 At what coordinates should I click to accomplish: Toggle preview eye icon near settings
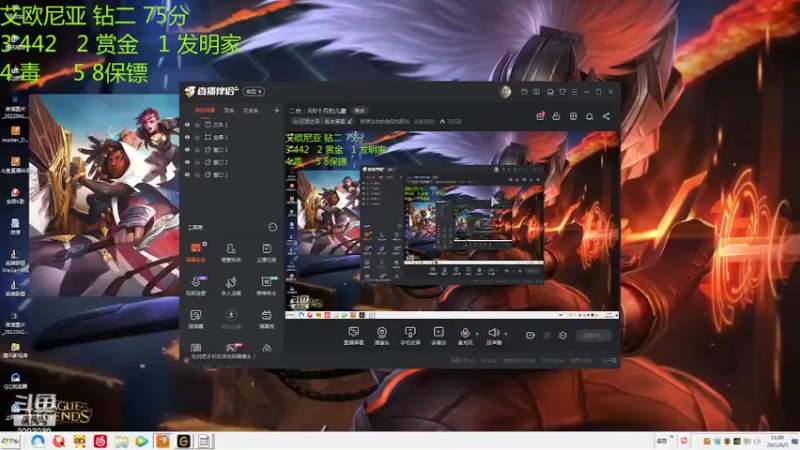click(546, 335)
